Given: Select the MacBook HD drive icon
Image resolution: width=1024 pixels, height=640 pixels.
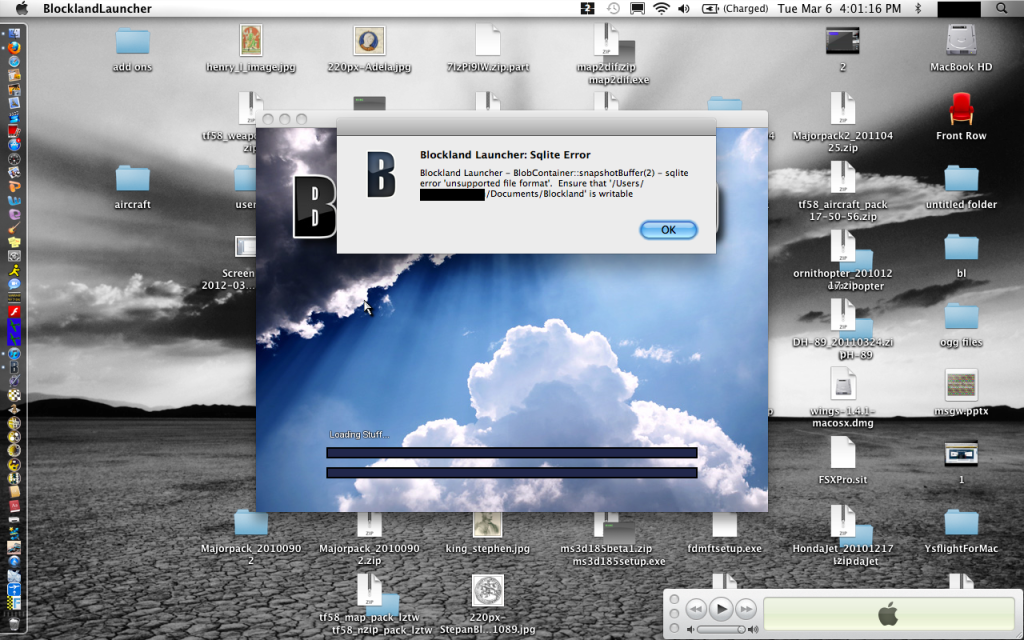Looking at the screenshot, I should point(961,42).
